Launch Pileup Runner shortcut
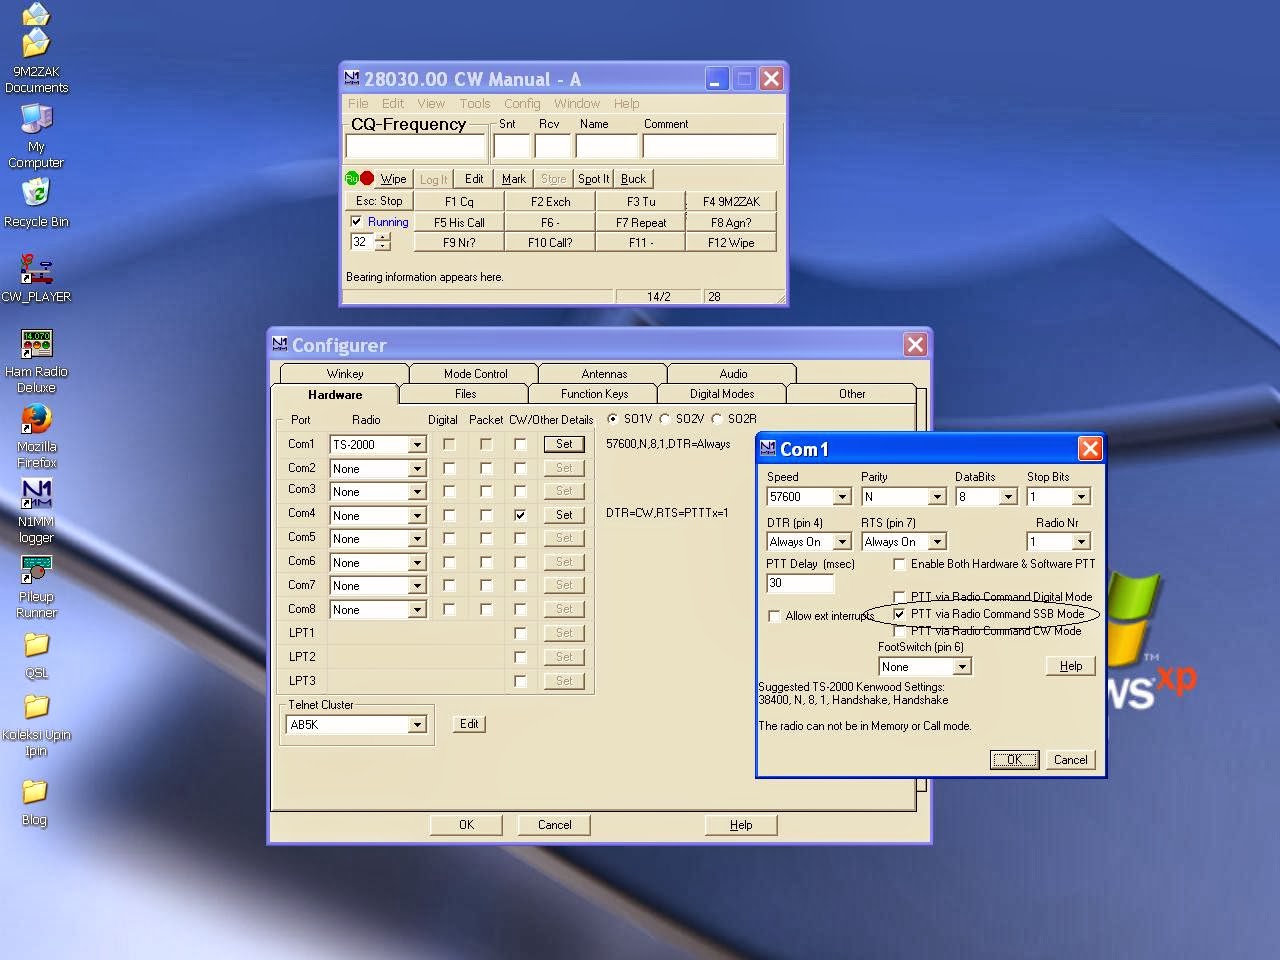 [36, 569]
